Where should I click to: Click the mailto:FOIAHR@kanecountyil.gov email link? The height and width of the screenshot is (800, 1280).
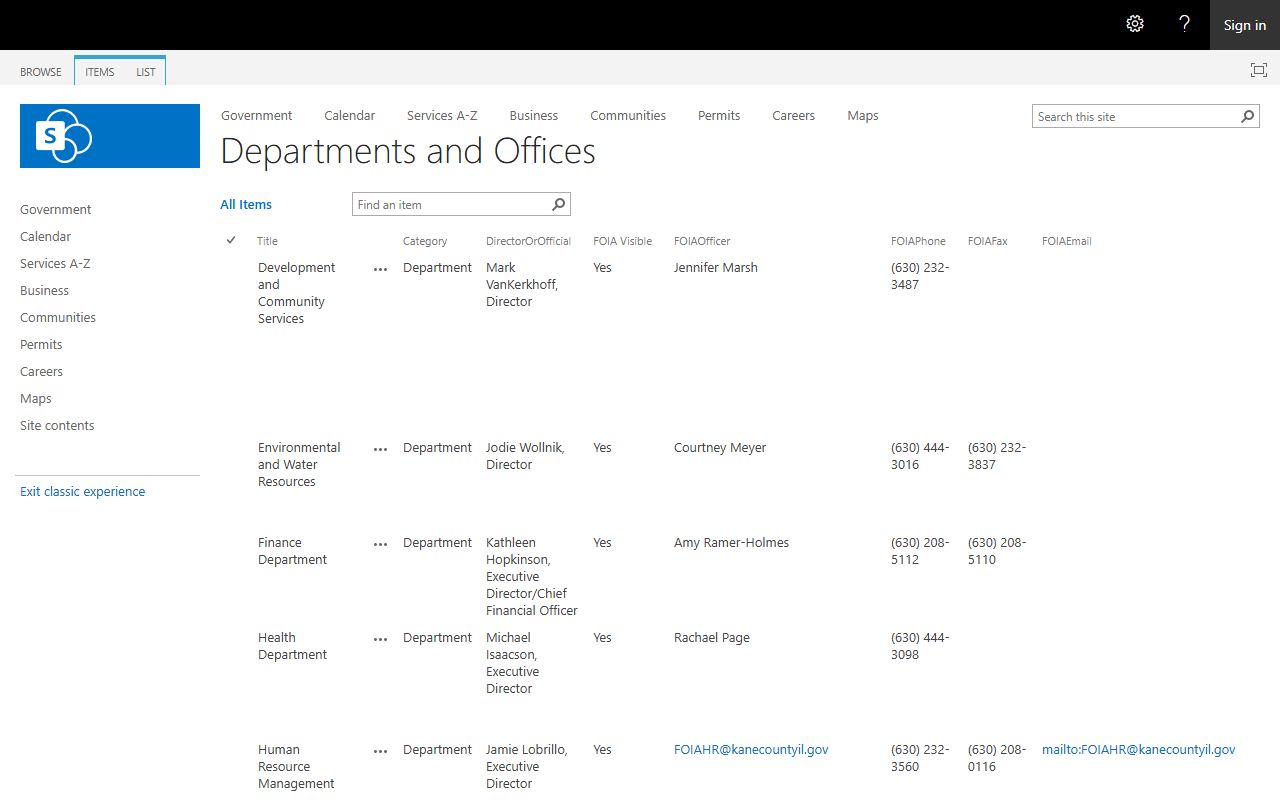click(x=1139, y=750)
